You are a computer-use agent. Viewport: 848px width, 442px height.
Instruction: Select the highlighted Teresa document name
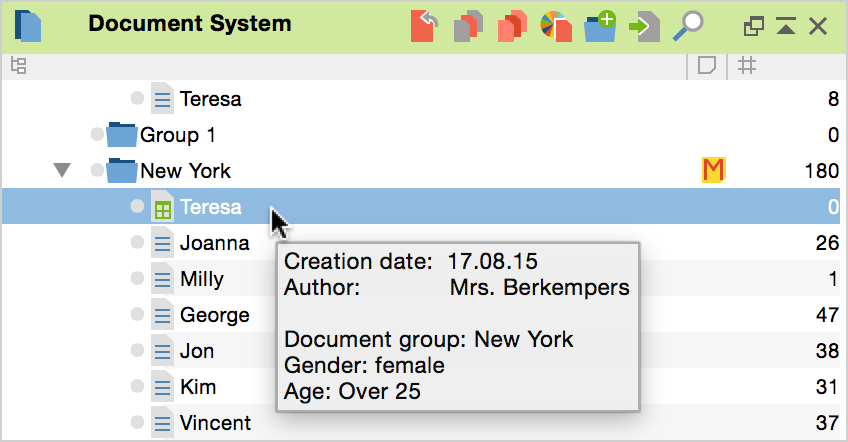210,207
